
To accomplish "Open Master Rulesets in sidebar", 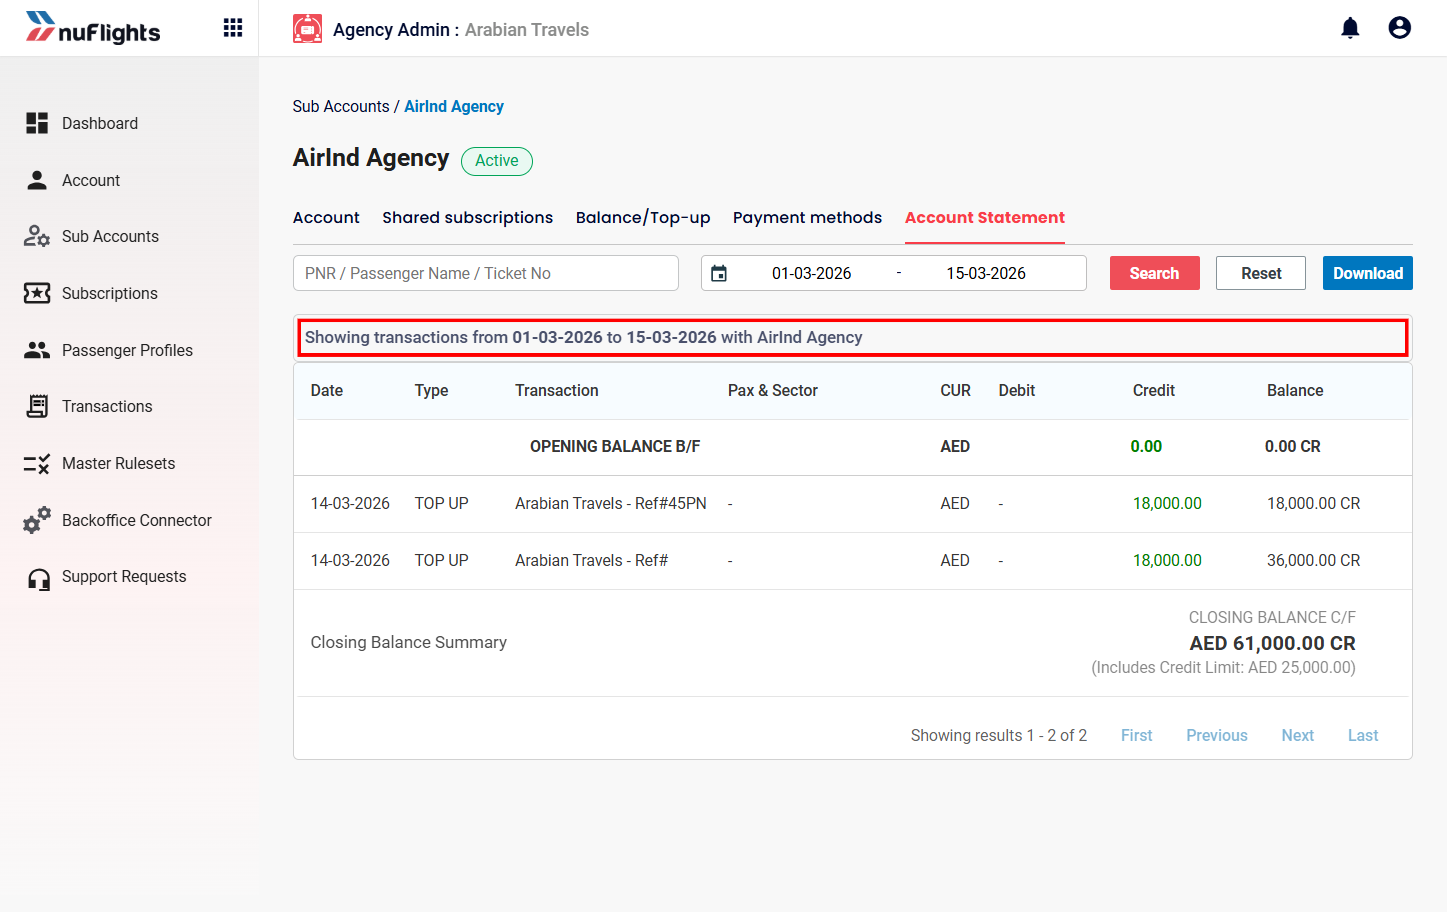I will pyautogui.click(x=118, y=463).
